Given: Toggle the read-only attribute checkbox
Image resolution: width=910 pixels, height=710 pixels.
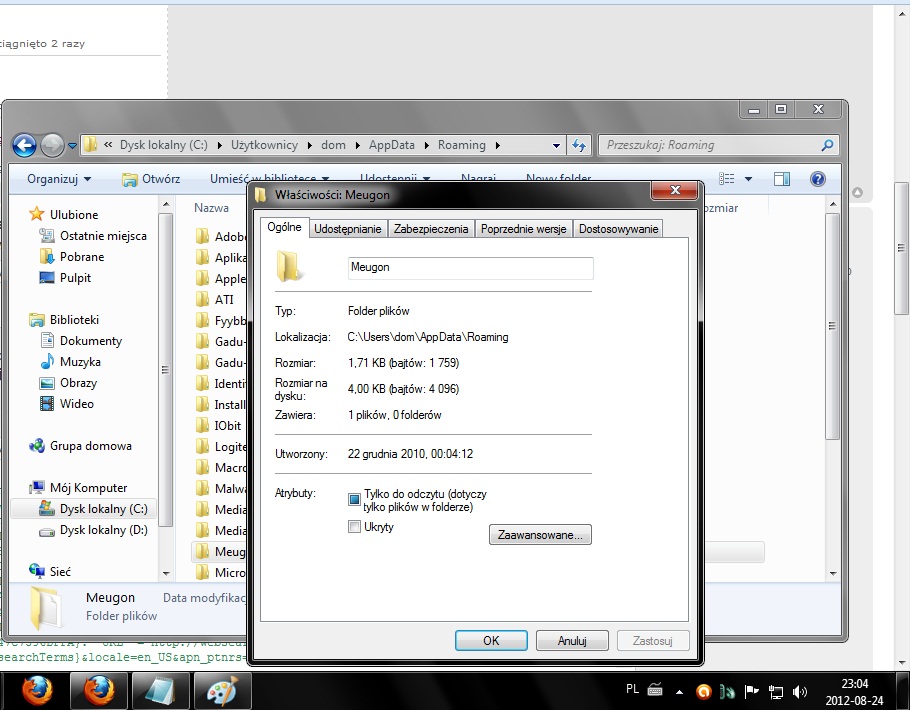Looking at the screenshot, I should (x=354, y=499).
